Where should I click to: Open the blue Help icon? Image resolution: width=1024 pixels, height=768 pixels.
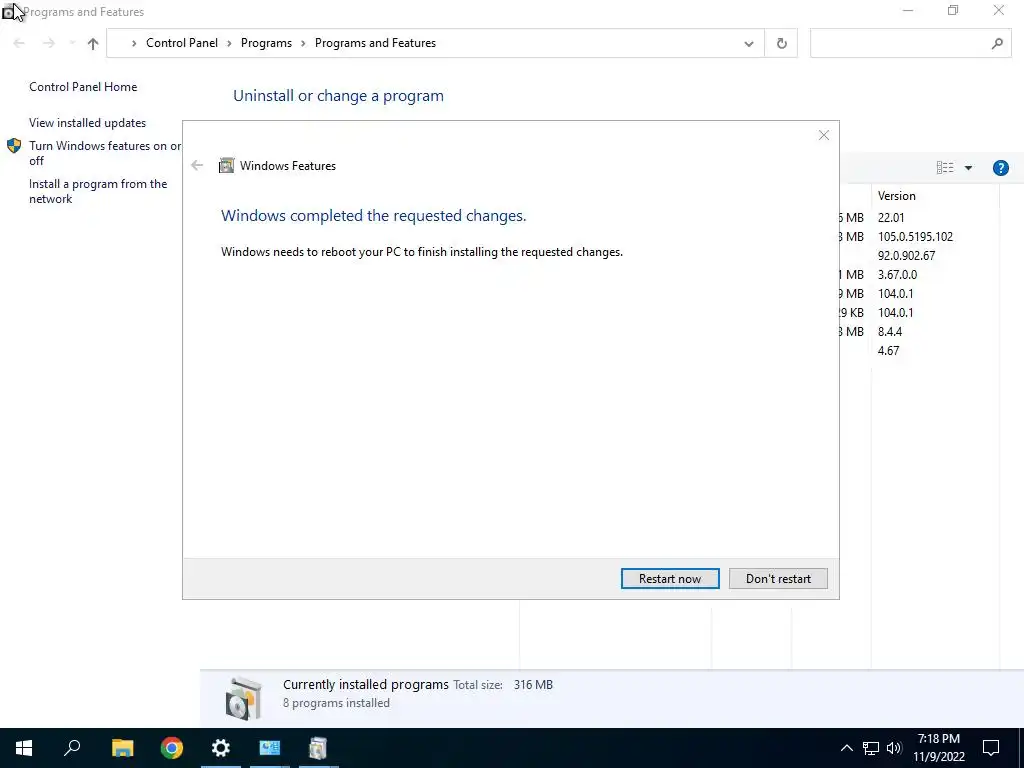click(x=1000, y=168)
